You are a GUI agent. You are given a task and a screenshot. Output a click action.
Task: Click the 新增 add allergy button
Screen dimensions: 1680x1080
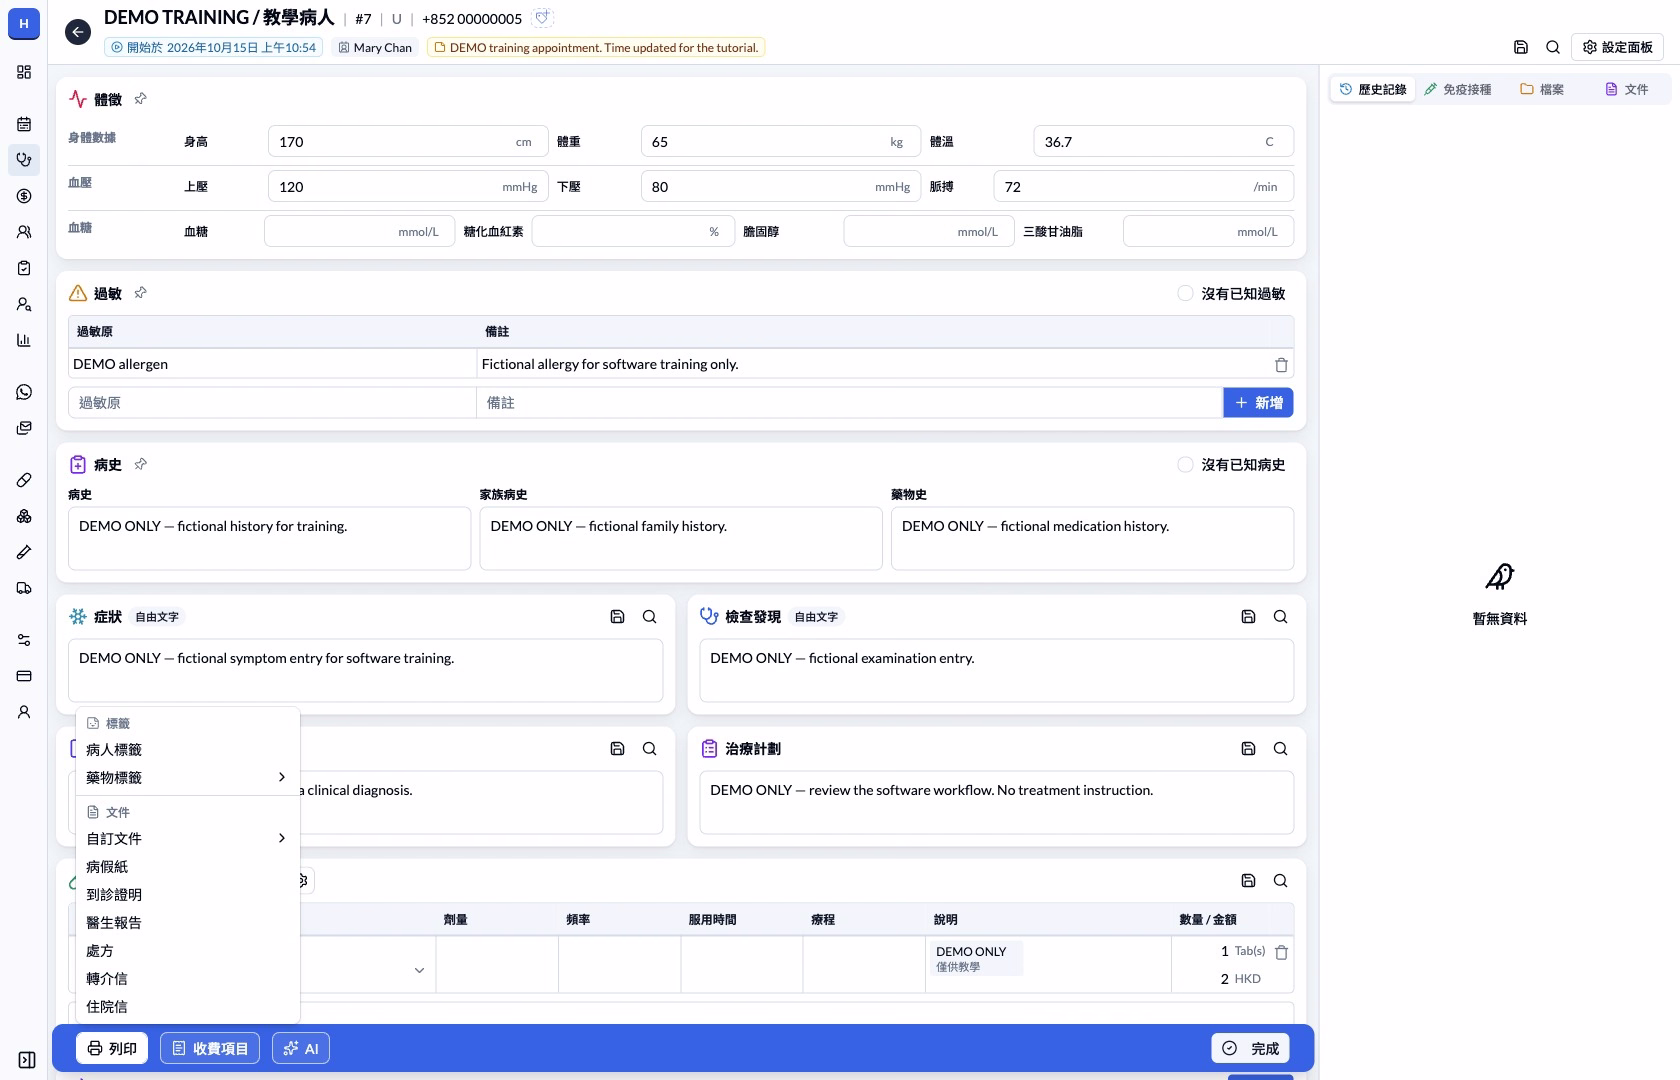tap(1258, 403)
